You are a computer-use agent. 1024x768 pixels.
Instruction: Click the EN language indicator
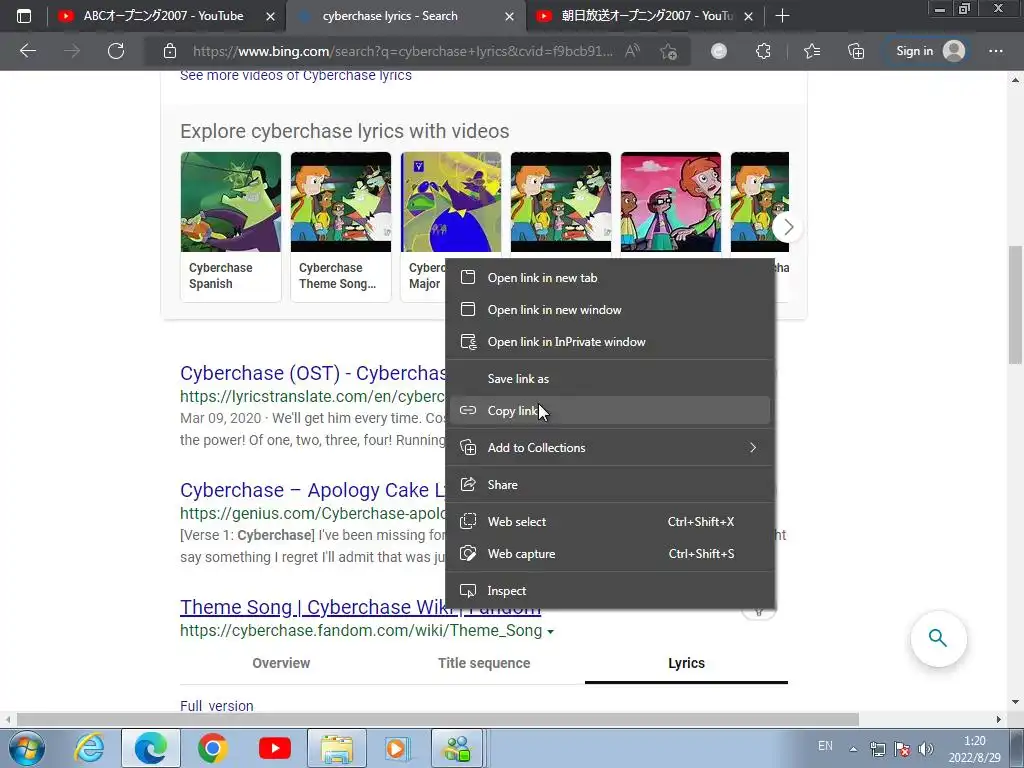[x=825, y=746]
